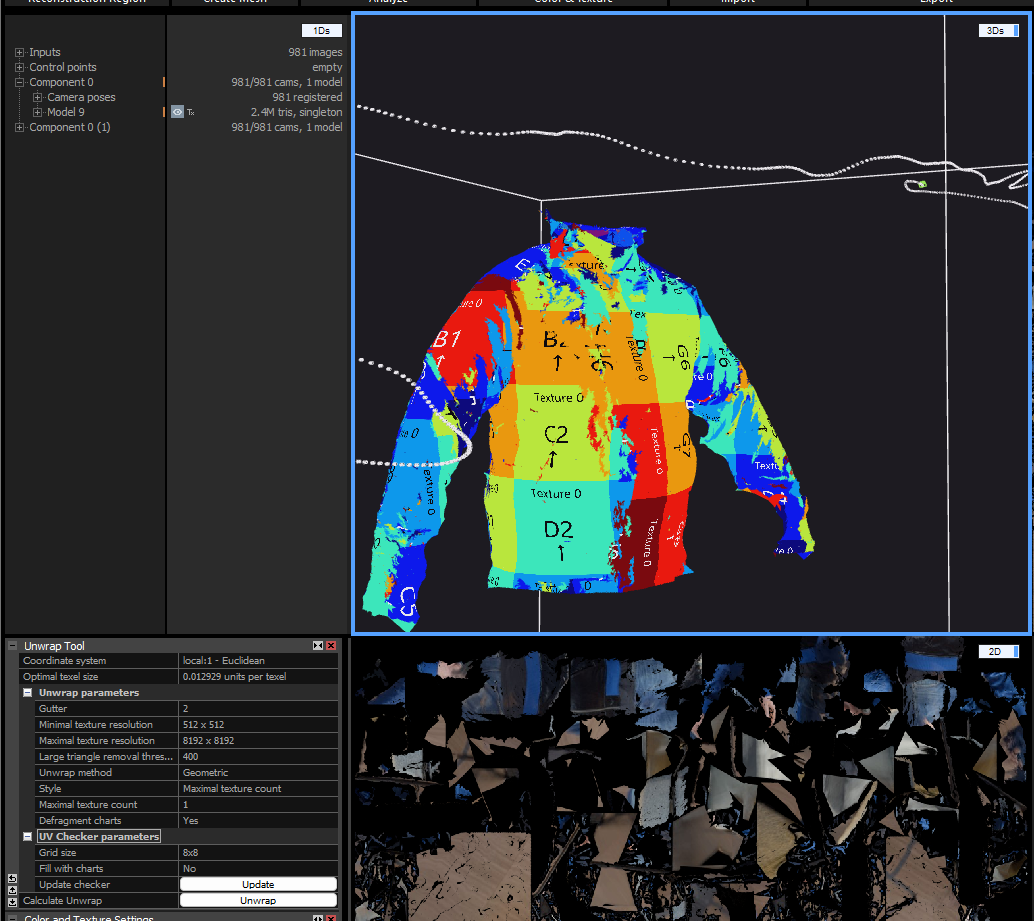Close the Unwrap Tool panel

point(331,645)
